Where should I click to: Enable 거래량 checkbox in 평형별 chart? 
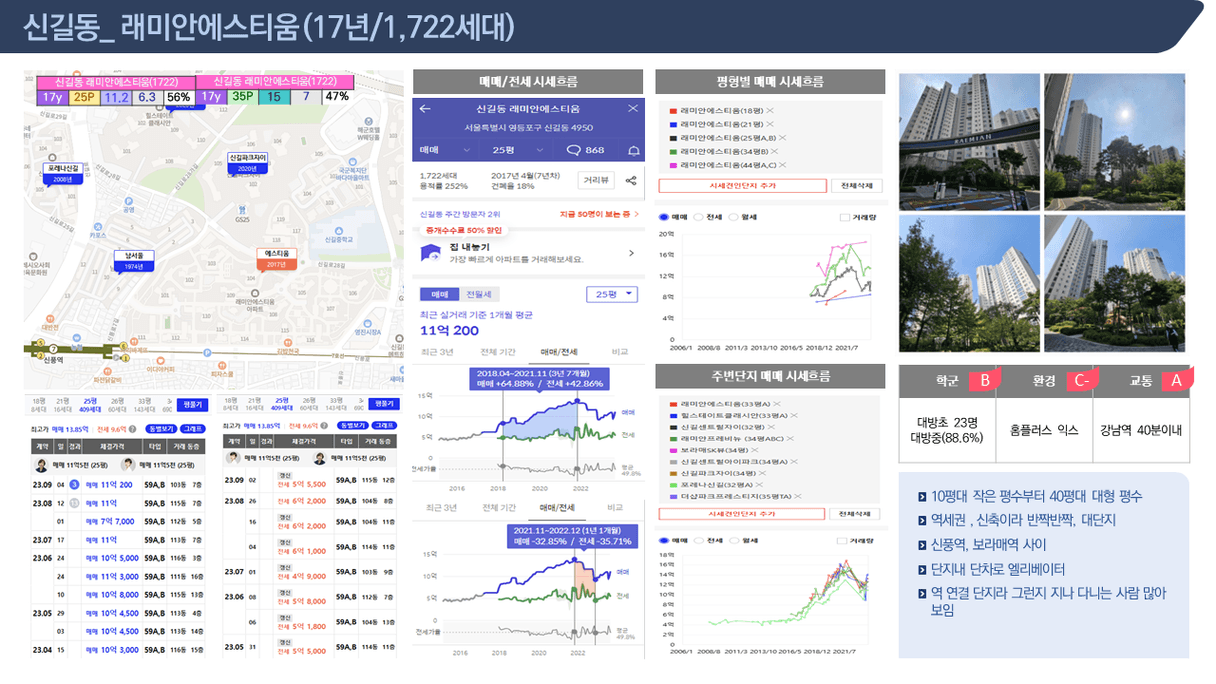point(844,216)
